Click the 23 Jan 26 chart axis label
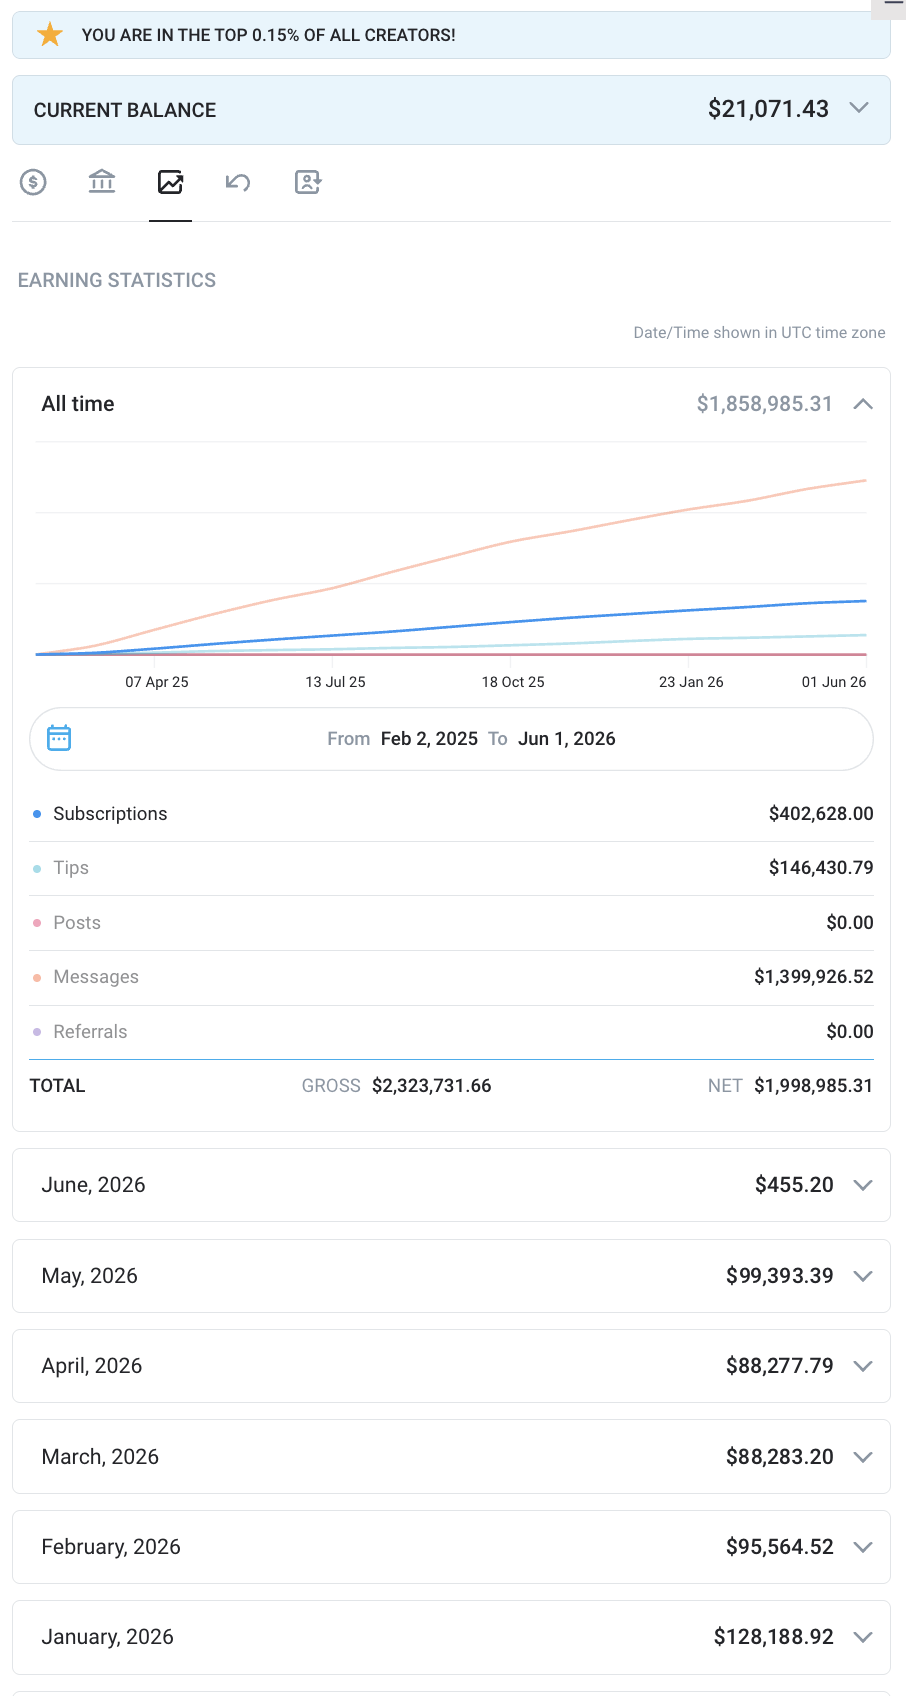Image resolution: width=906 pixels, height=1696 pixels. pyautogui.click(x=691, y=682)
